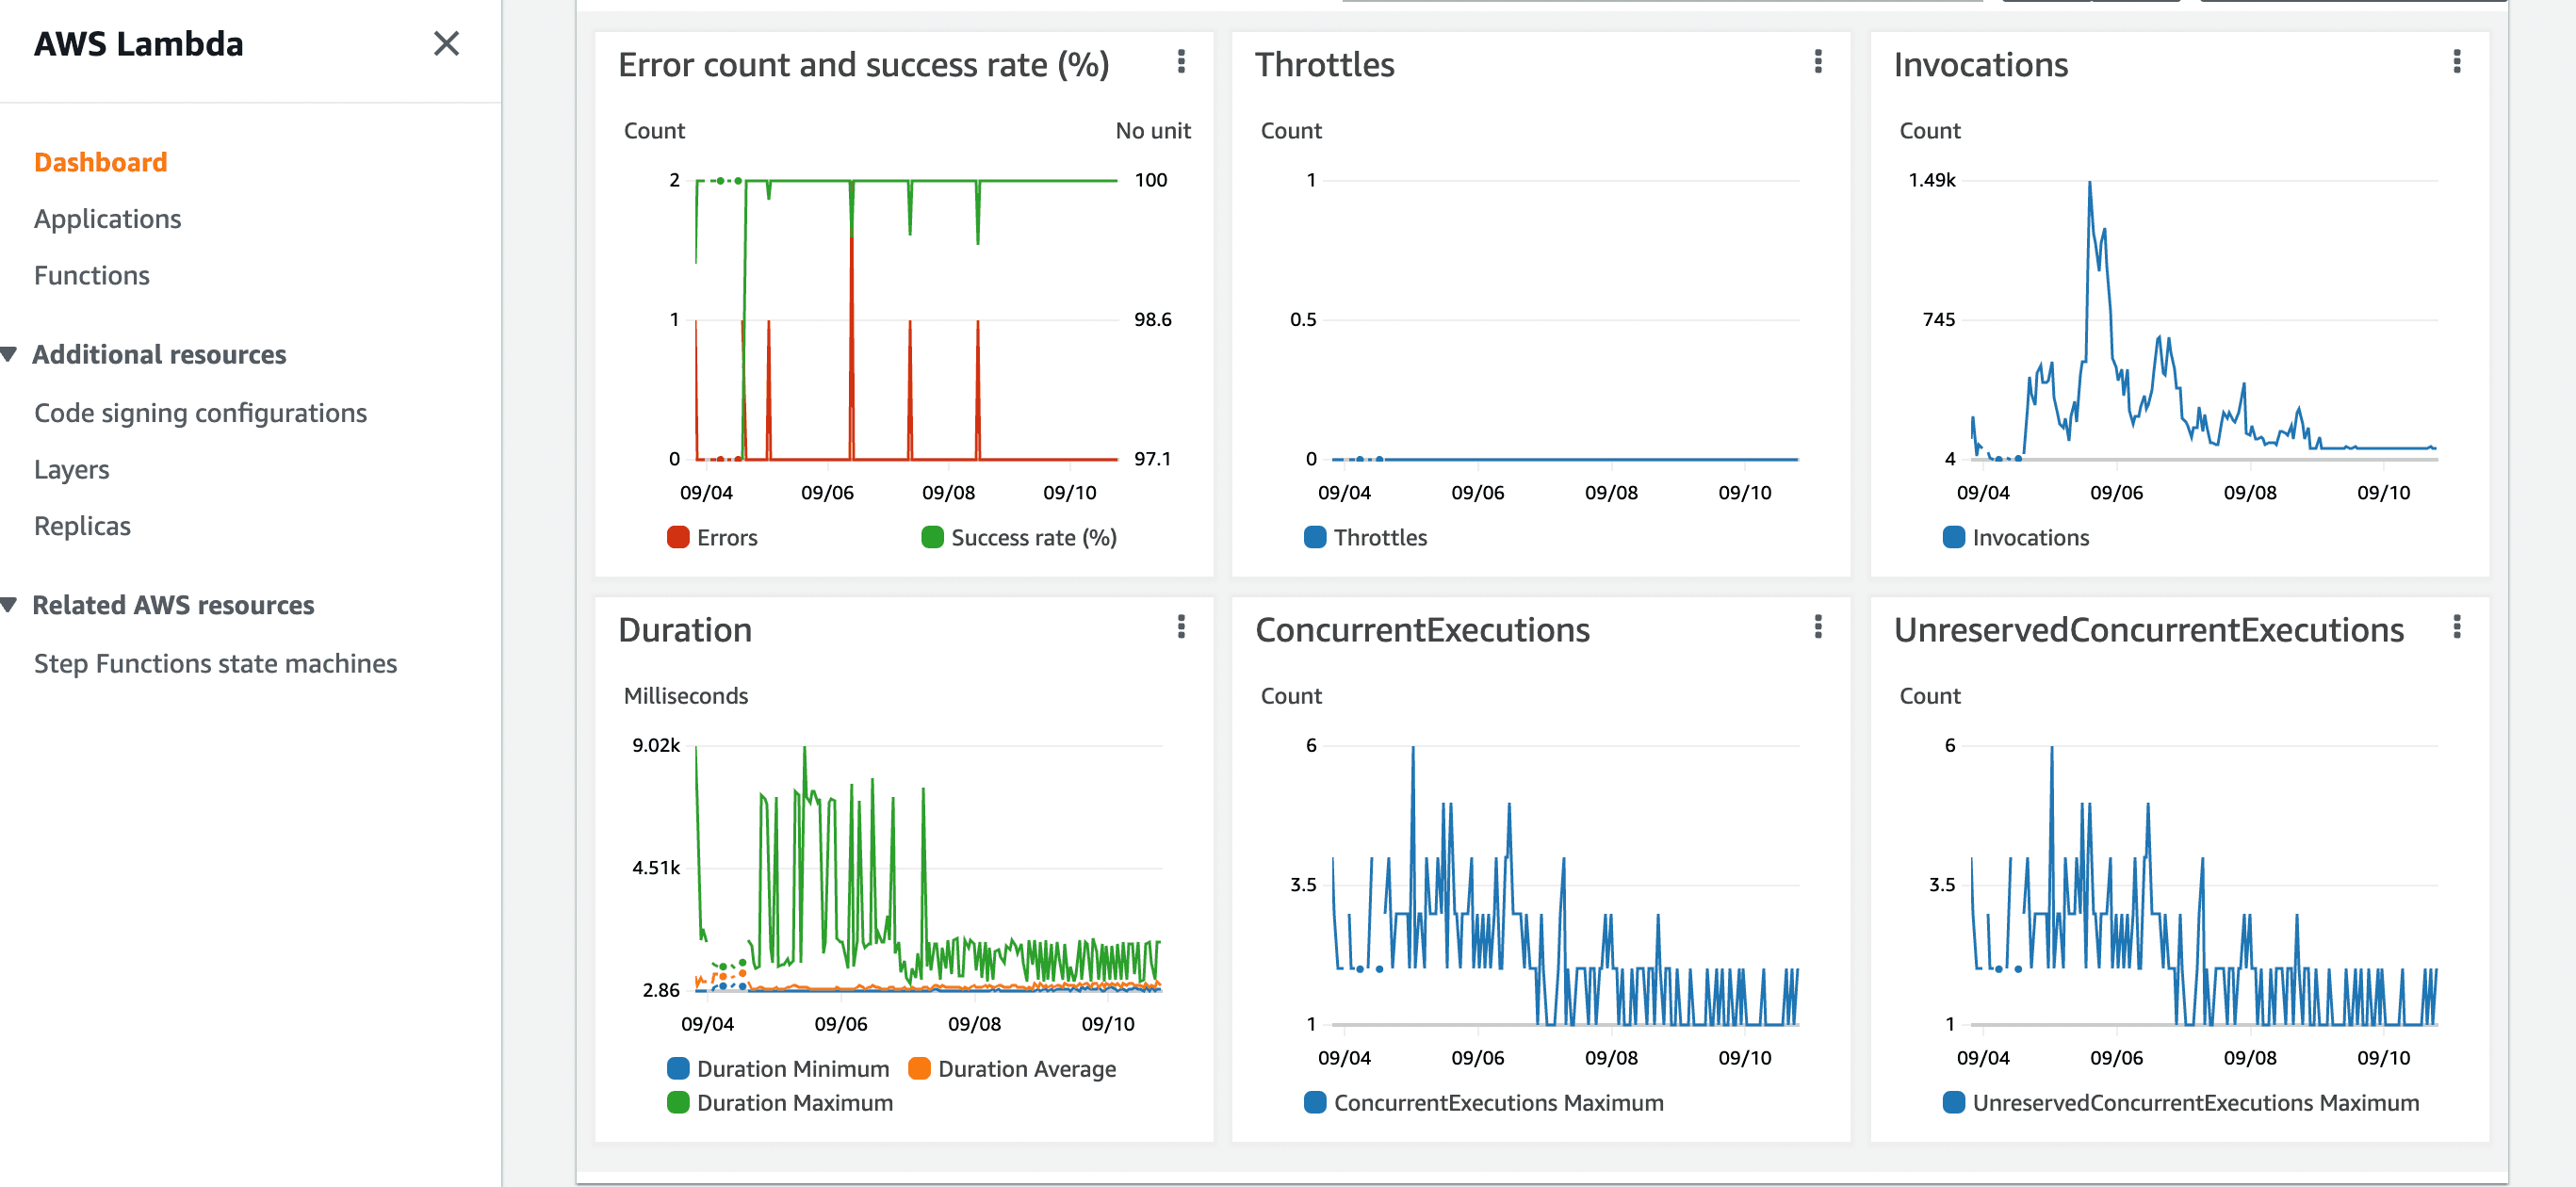Toggle the Errors legend swatch

678,537
